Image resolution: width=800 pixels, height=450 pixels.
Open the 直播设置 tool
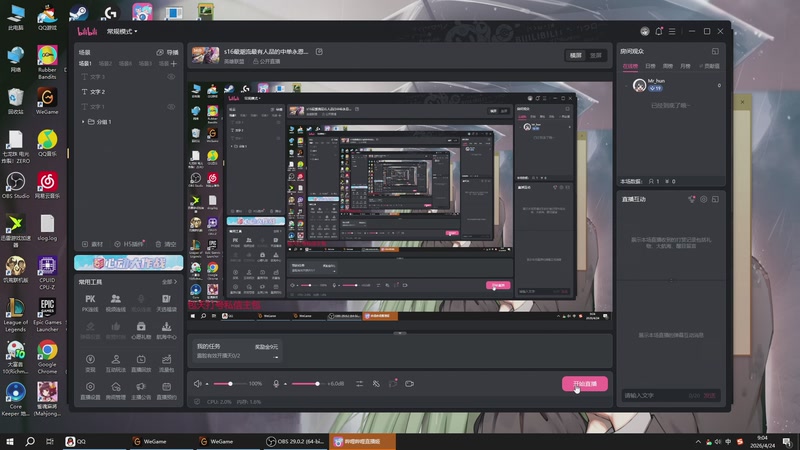pos(90,390)
